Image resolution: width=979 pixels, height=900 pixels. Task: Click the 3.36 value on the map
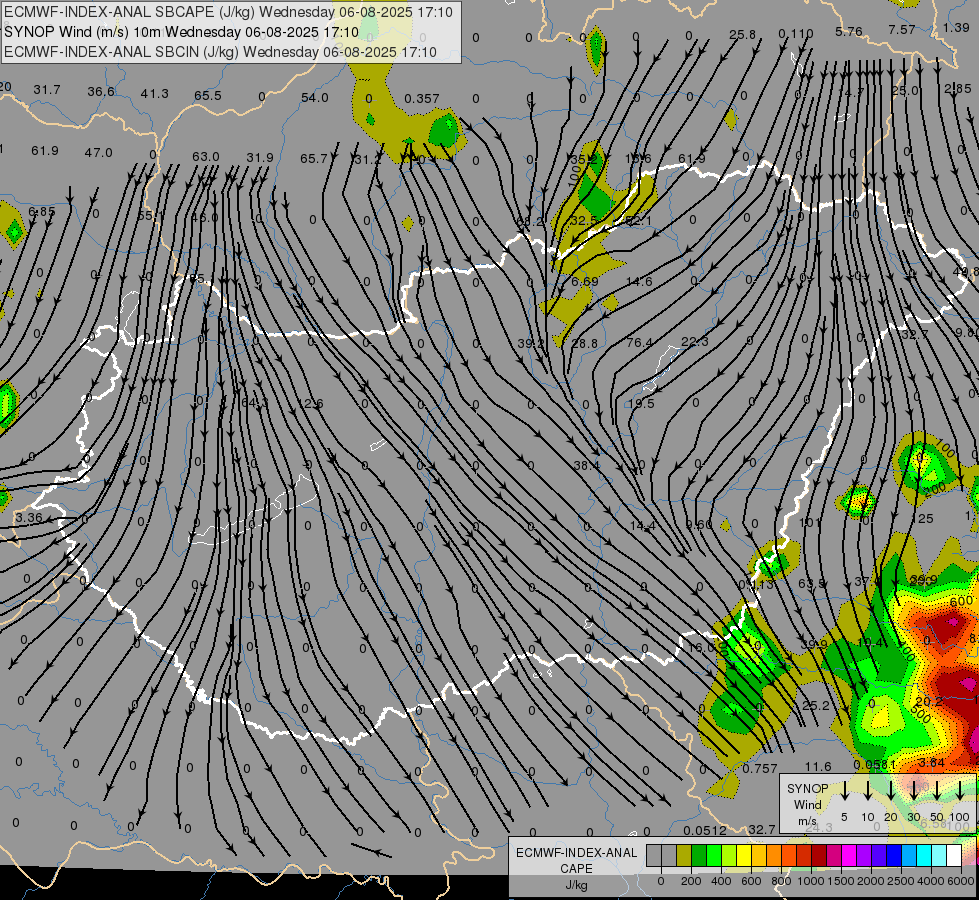coord(29,517)
